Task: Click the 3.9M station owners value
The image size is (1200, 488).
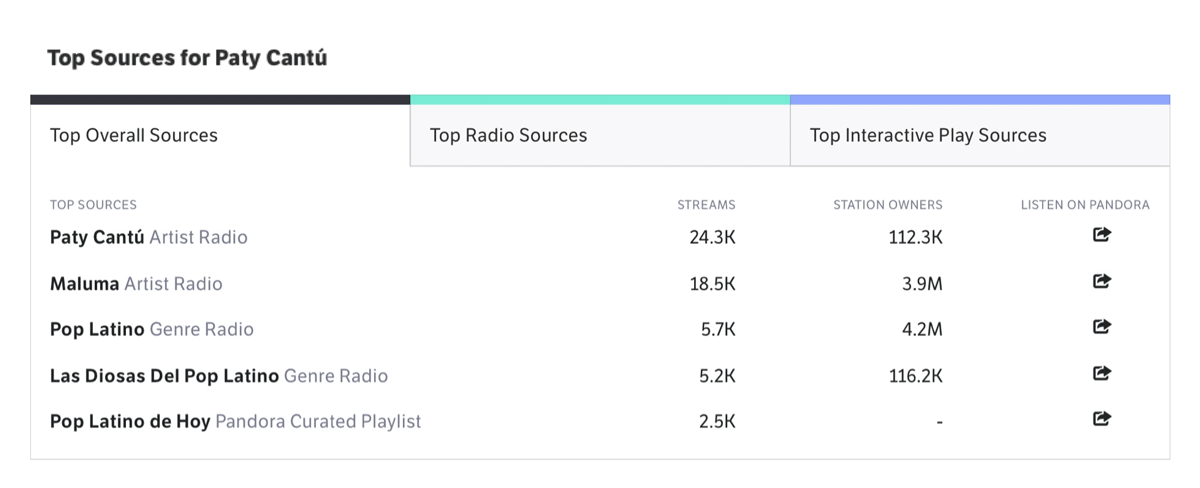Action: click(922, 284)
